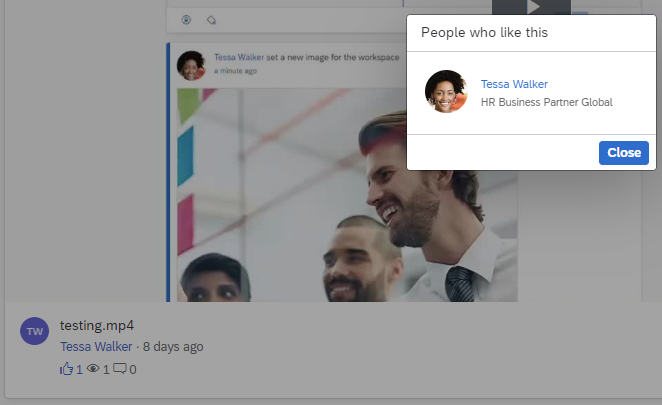
Task: Click the thumbs-up like icon for testing.mp4
Action: point(66,369)
